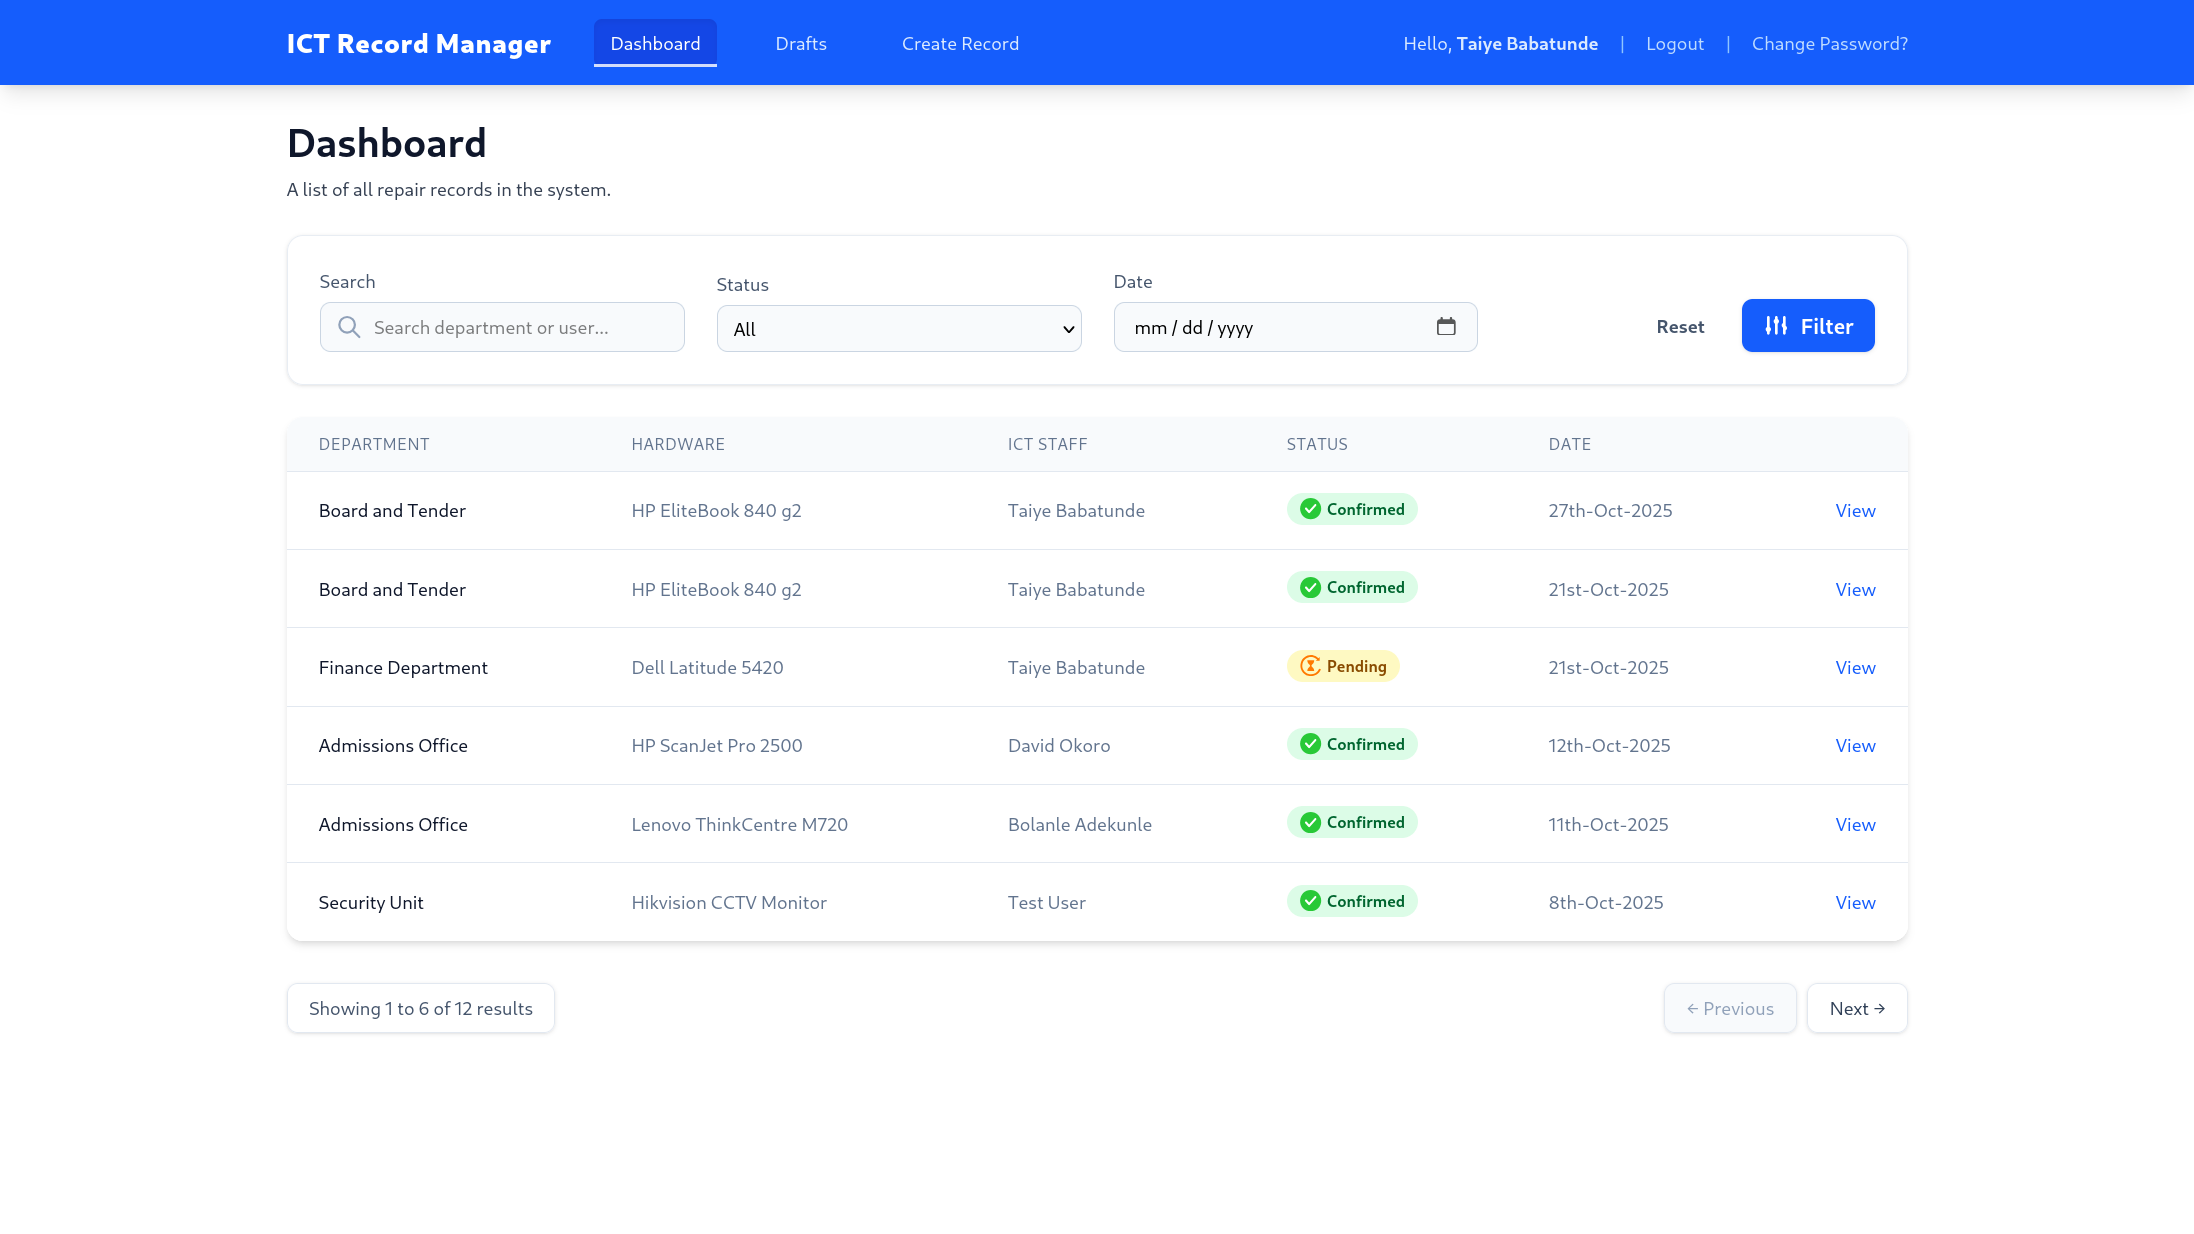Click the search magnifier icon

click(x=349, y=327)
